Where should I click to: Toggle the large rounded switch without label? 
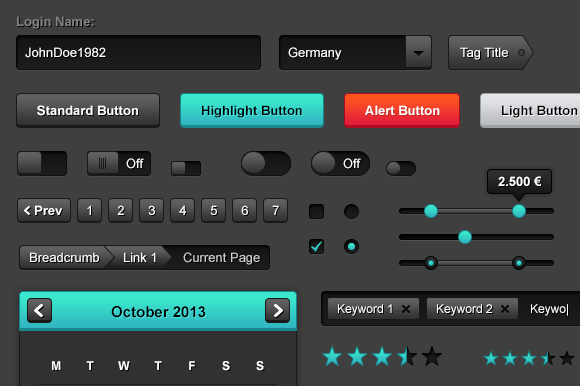[266, 163]
